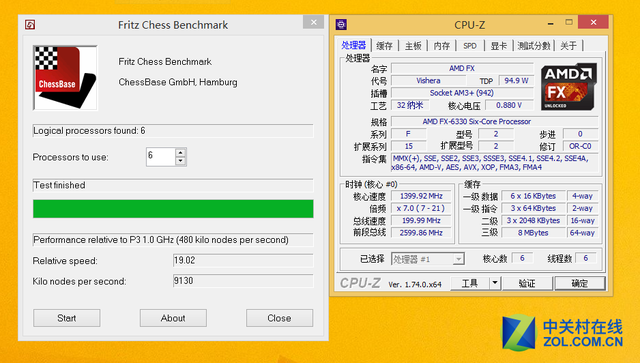Switch to the 处理器 tab in CPU-Z
The width and height of the screenshot is (640, 363).
[353, 45]
